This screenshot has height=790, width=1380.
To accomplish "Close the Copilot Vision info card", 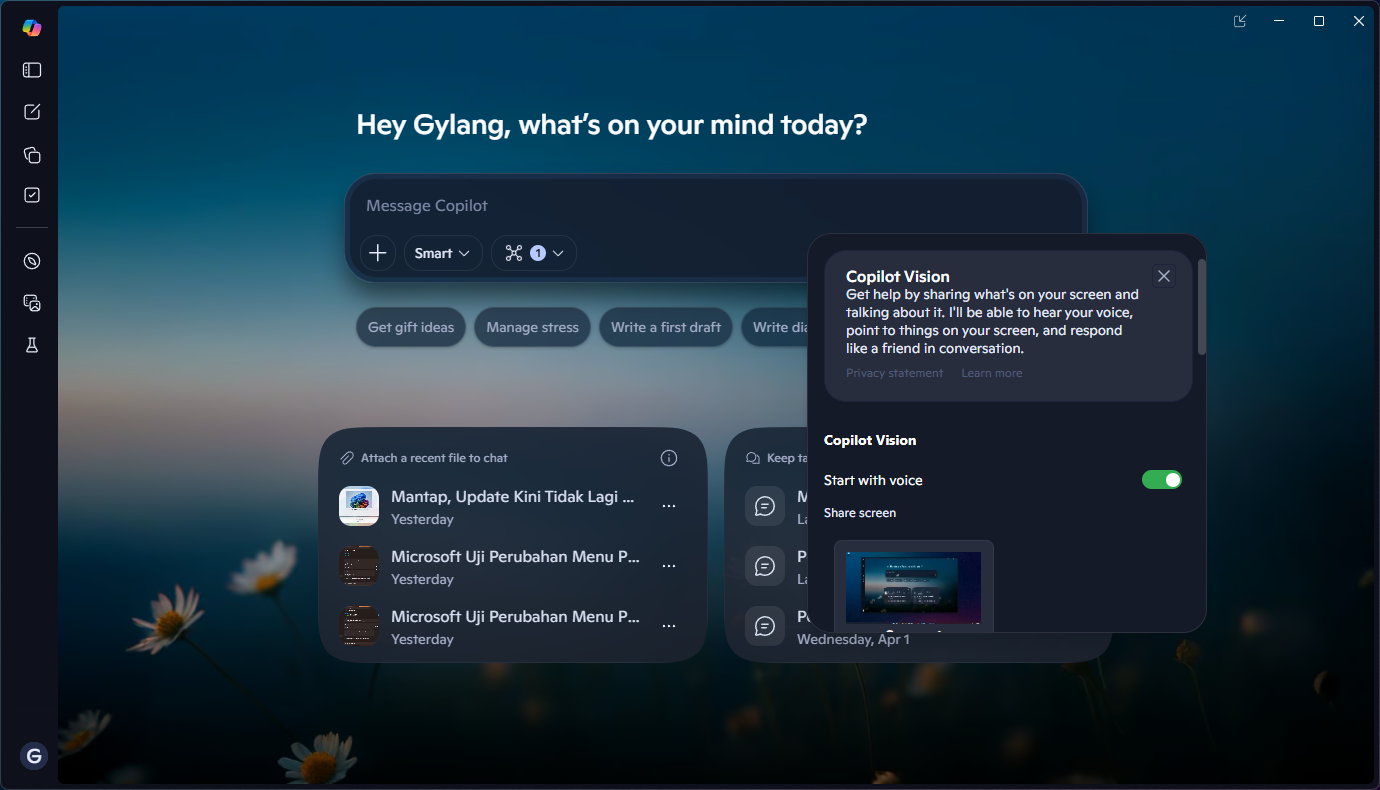I will point(1163,276).
